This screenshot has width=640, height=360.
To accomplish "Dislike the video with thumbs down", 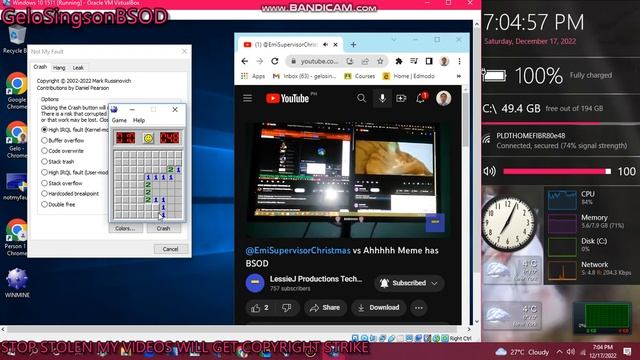I will coord(287,308).
